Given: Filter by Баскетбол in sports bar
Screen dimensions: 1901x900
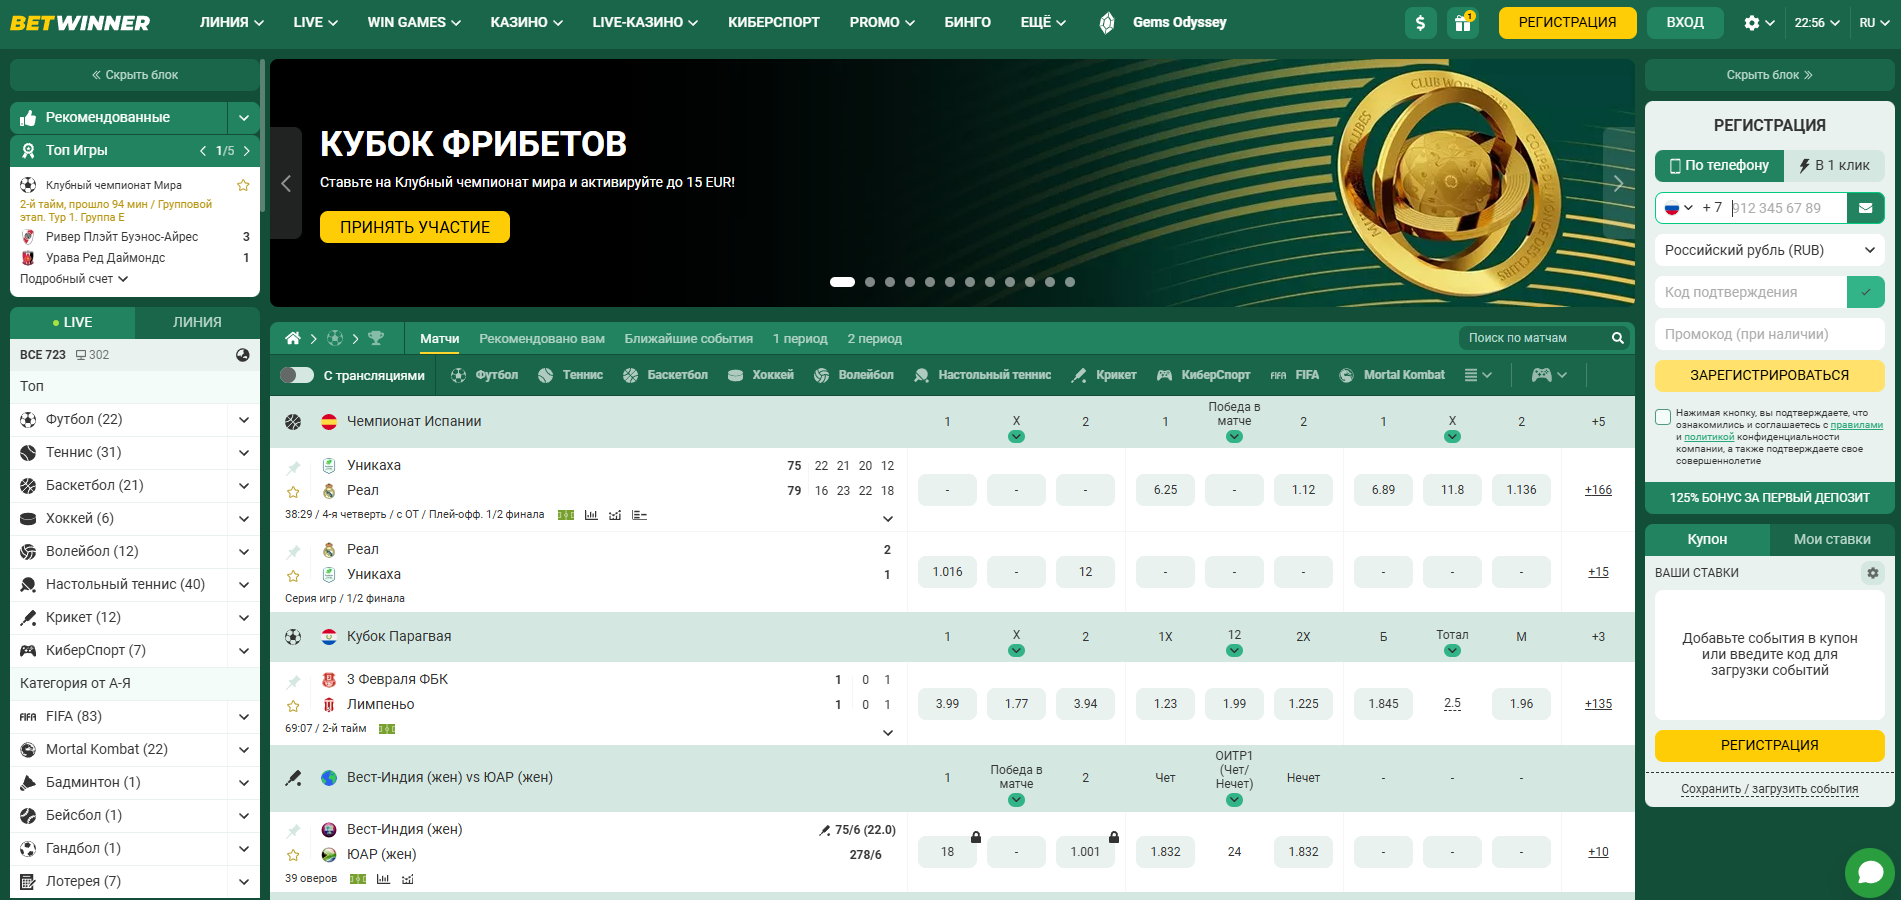Looking at the screenshot, I should click(665, 375).
